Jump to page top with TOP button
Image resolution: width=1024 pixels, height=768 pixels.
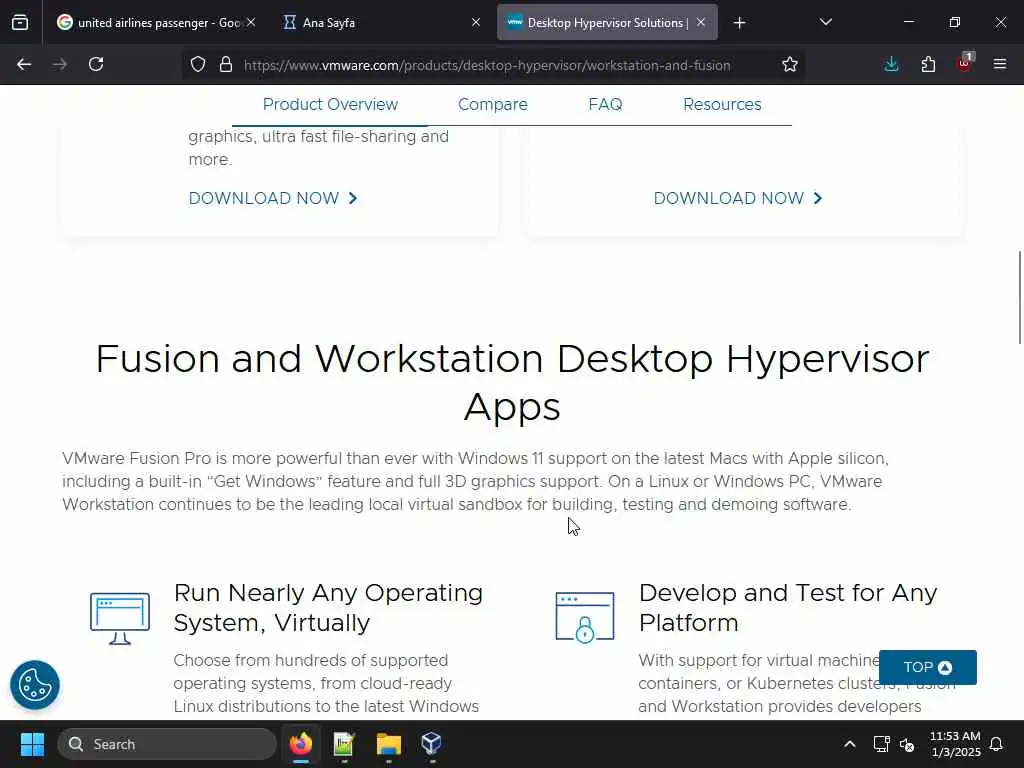coord(927,667)
